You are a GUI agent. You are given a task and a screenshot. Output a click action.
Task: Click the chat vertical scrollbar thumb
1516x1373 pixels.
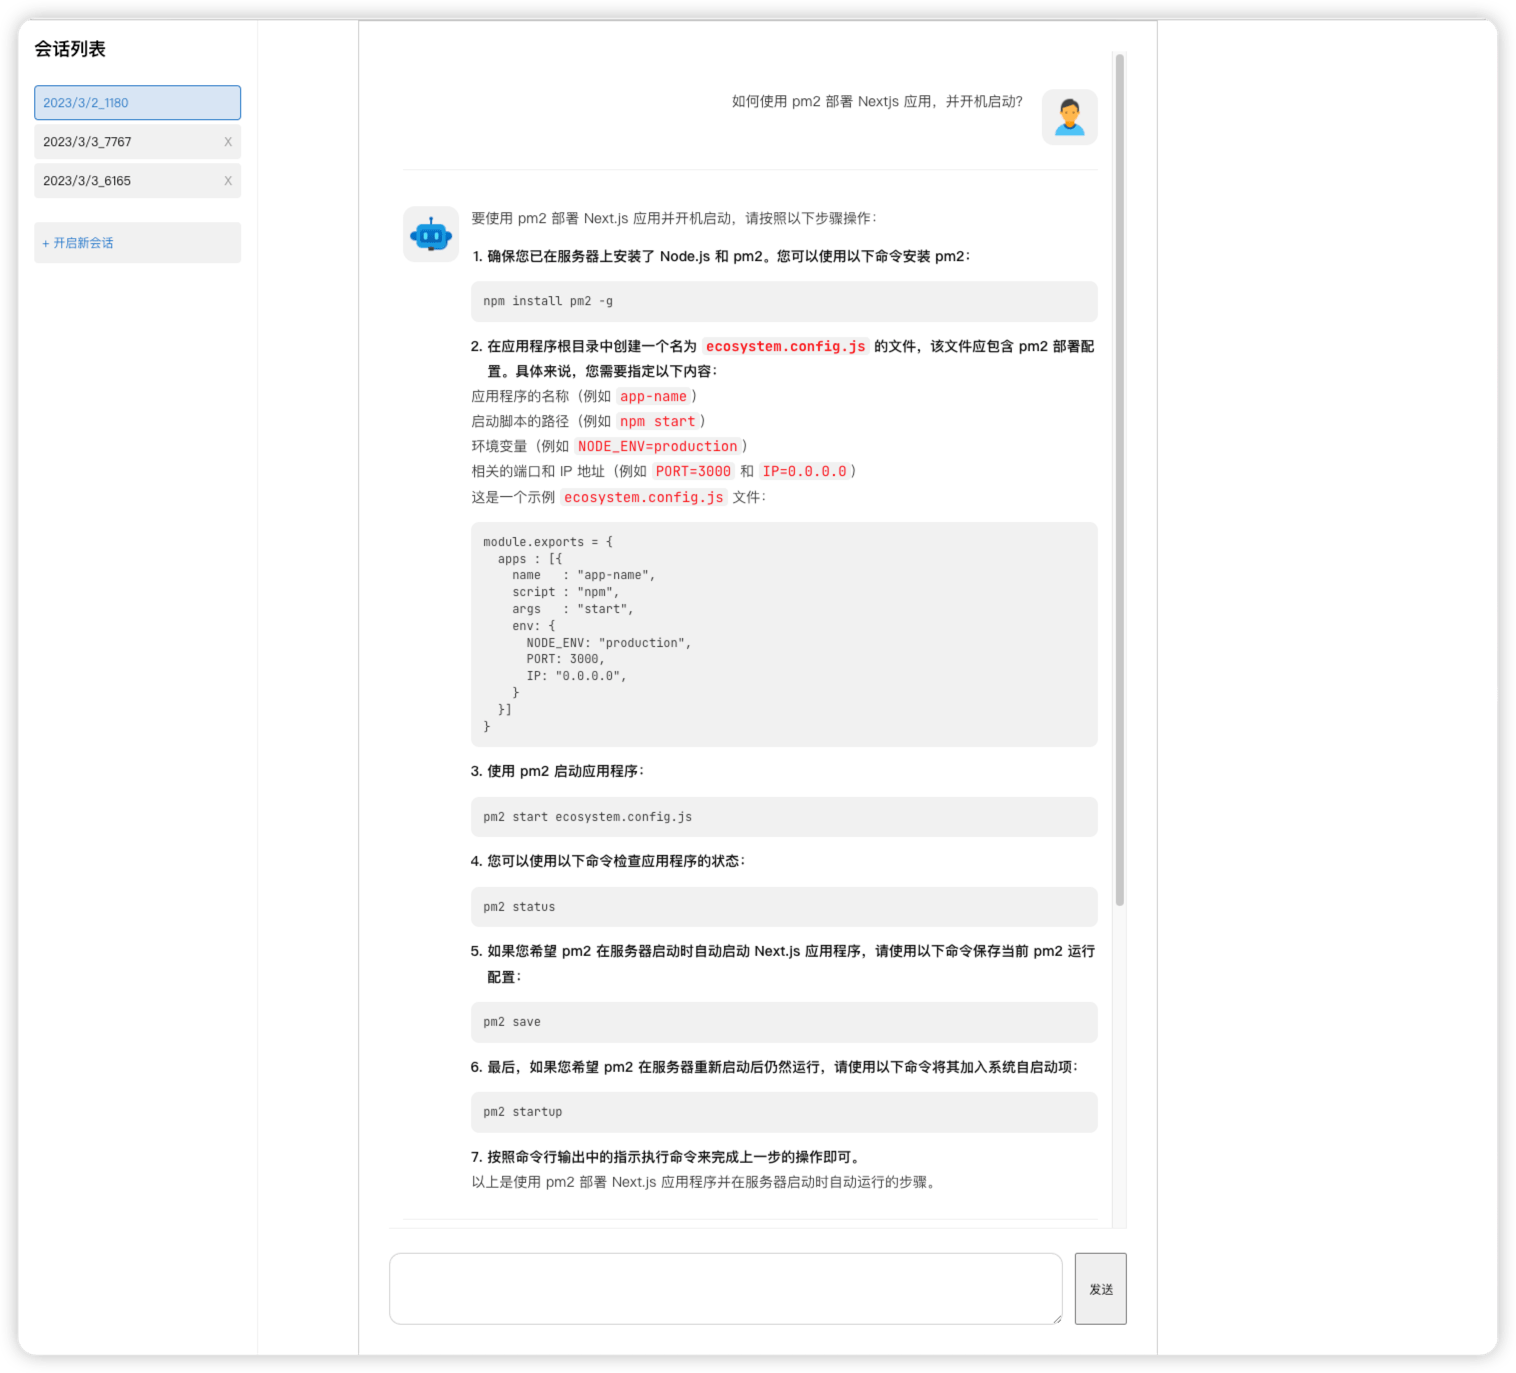(1119, 480)
